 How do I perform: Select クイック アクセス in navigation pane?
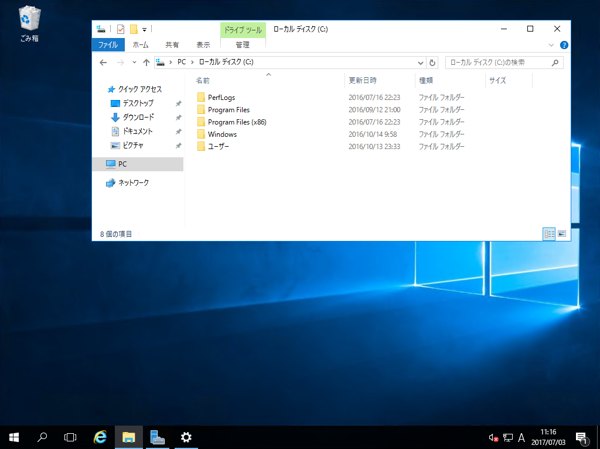(x=140, y=89)
